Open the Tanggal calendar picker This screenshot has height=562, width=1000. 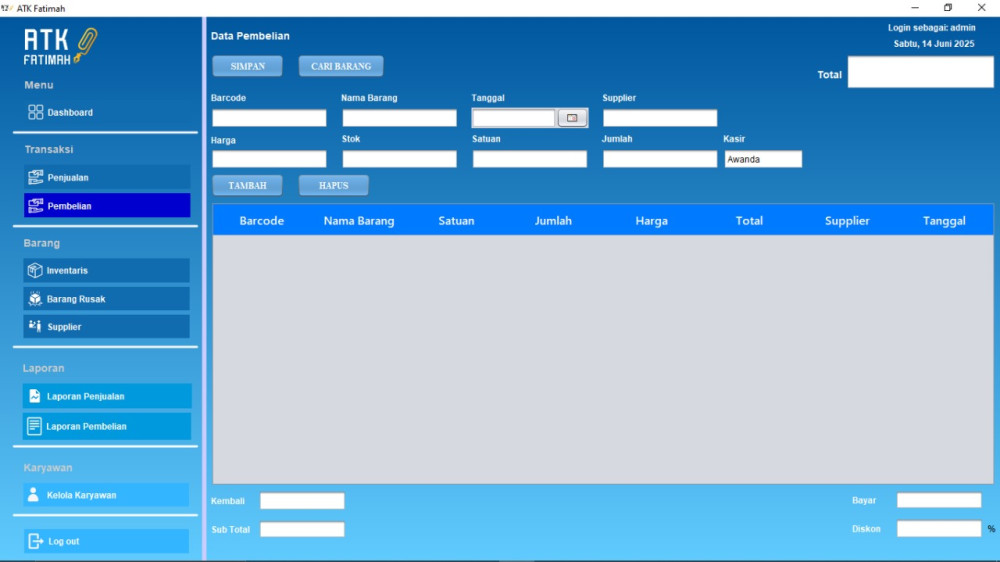(572, 118)
